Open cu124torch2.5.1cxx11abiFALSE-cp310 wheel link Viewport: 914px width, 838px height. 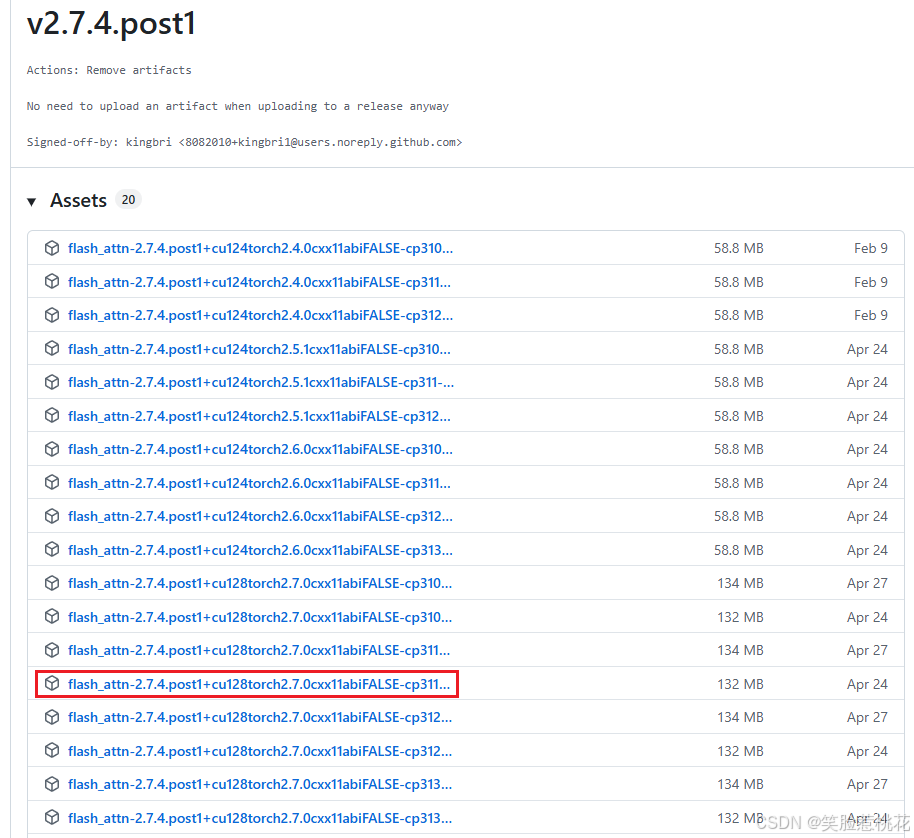(259, 349)
